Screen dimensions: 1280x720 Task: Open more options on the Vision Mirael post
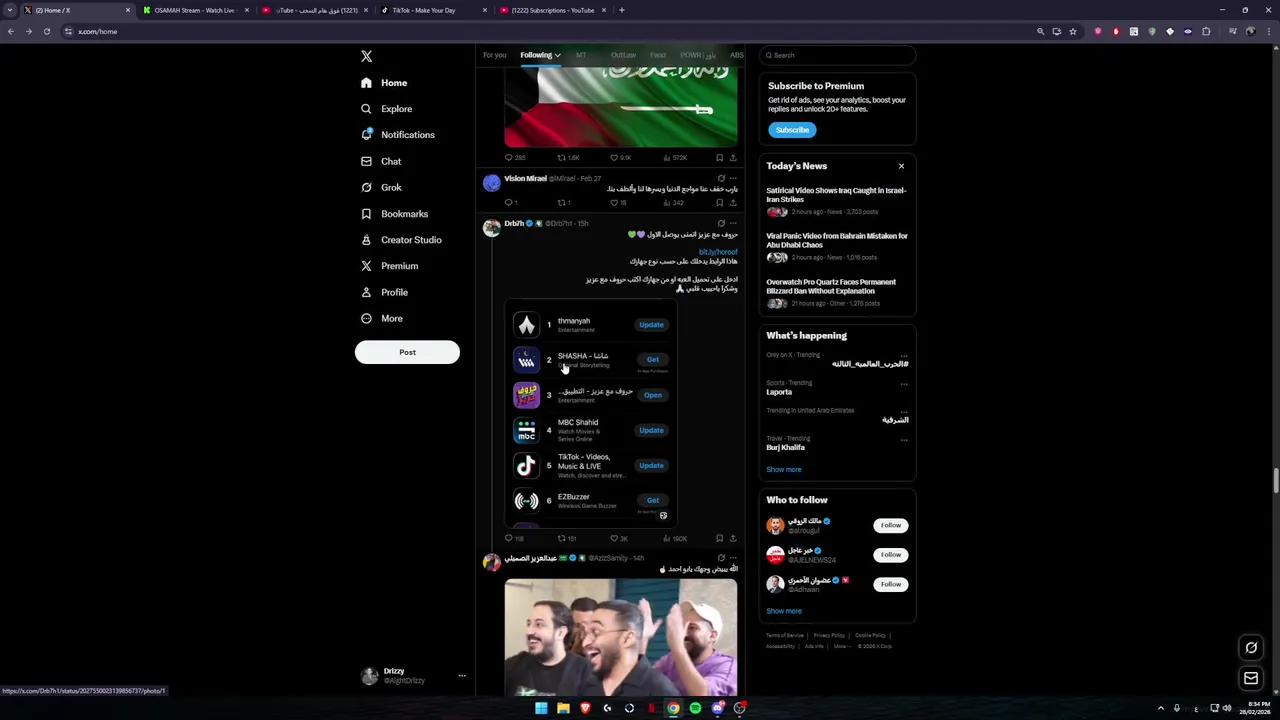click(733, 179)
